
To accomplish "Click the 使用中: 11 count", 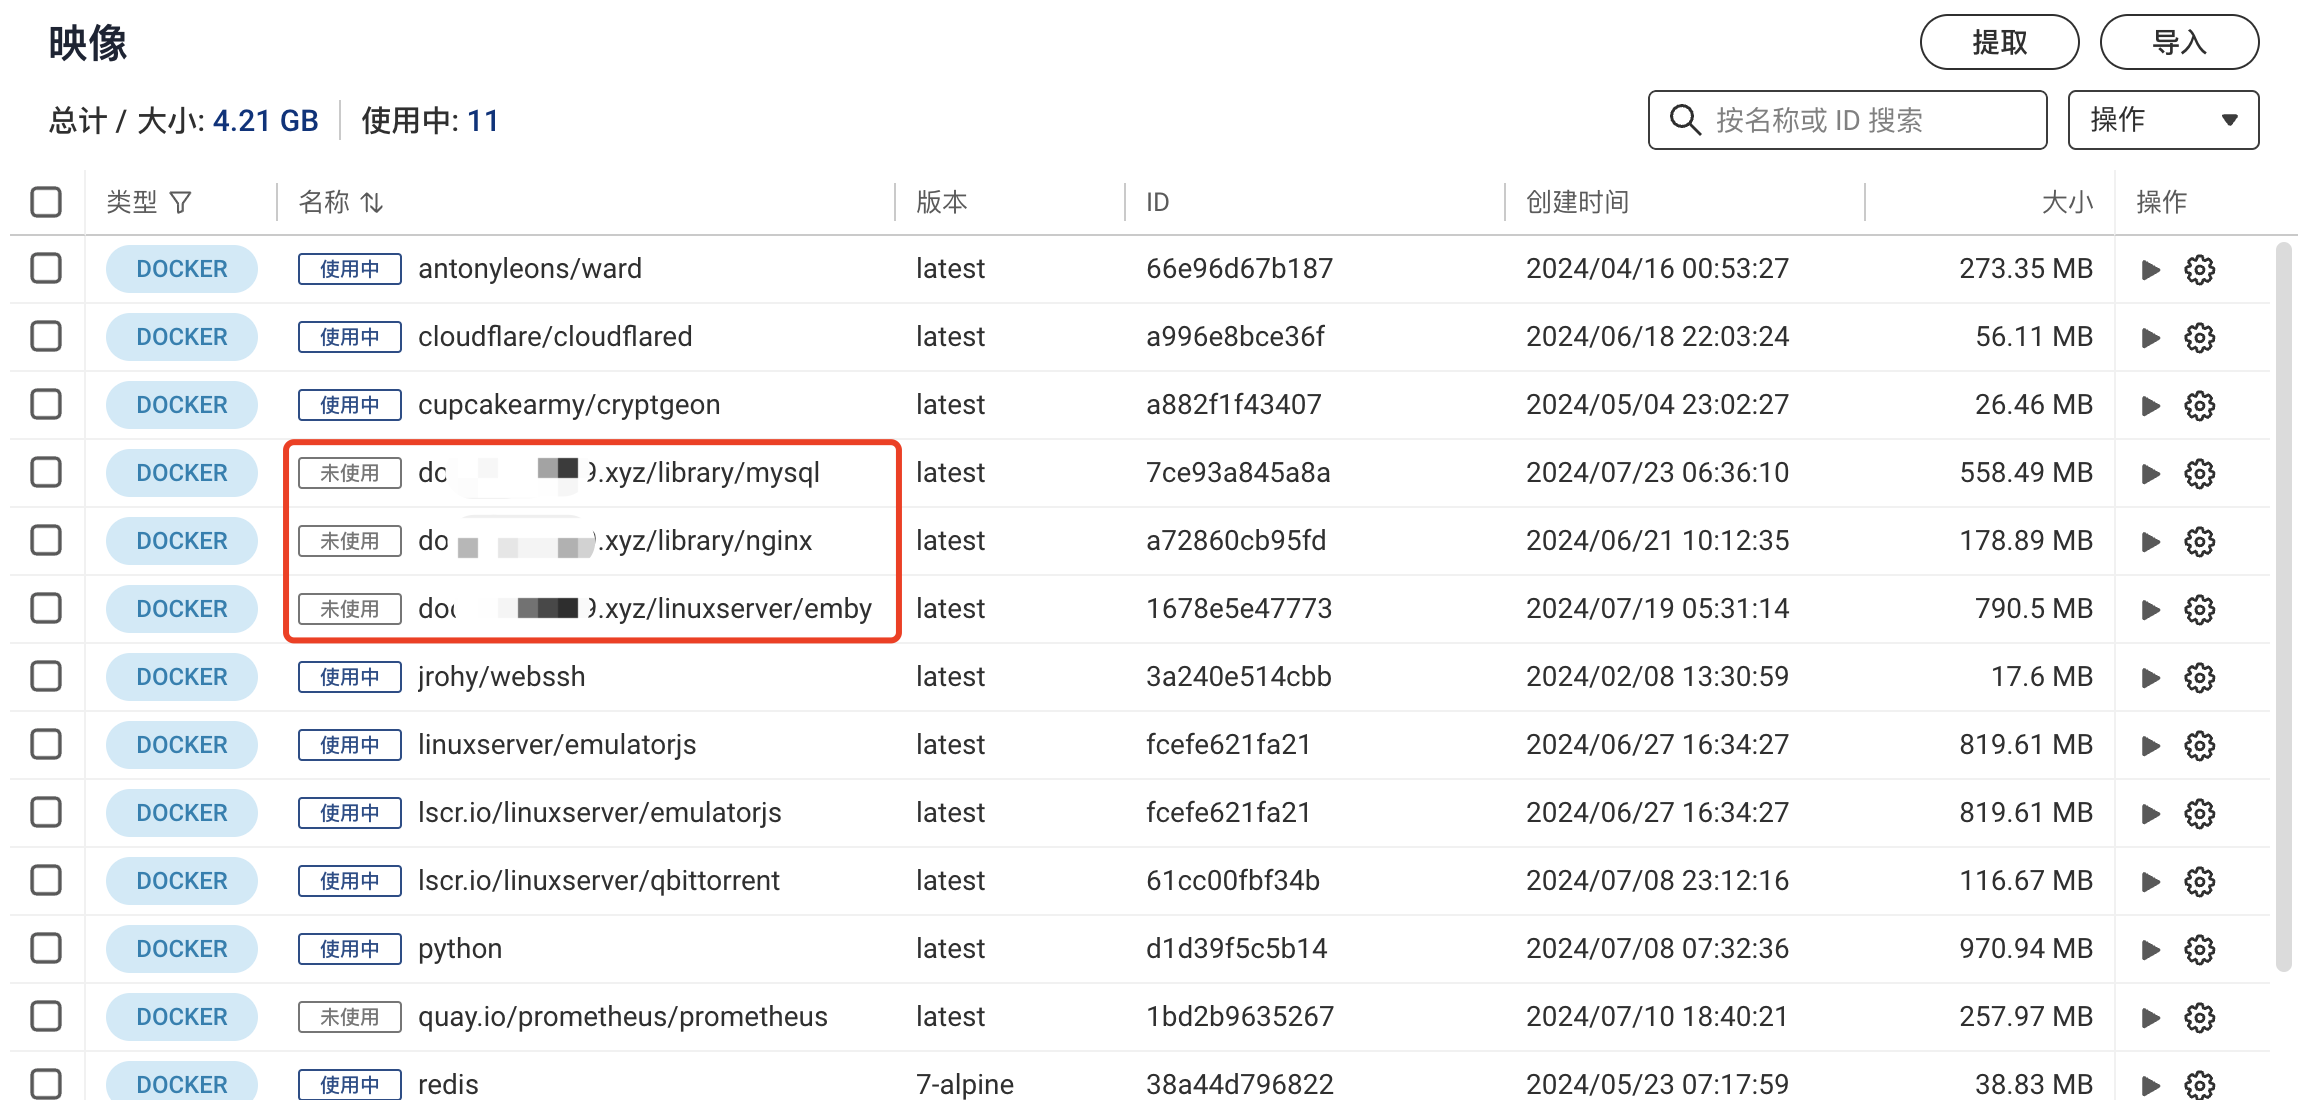I will point(429,121).
